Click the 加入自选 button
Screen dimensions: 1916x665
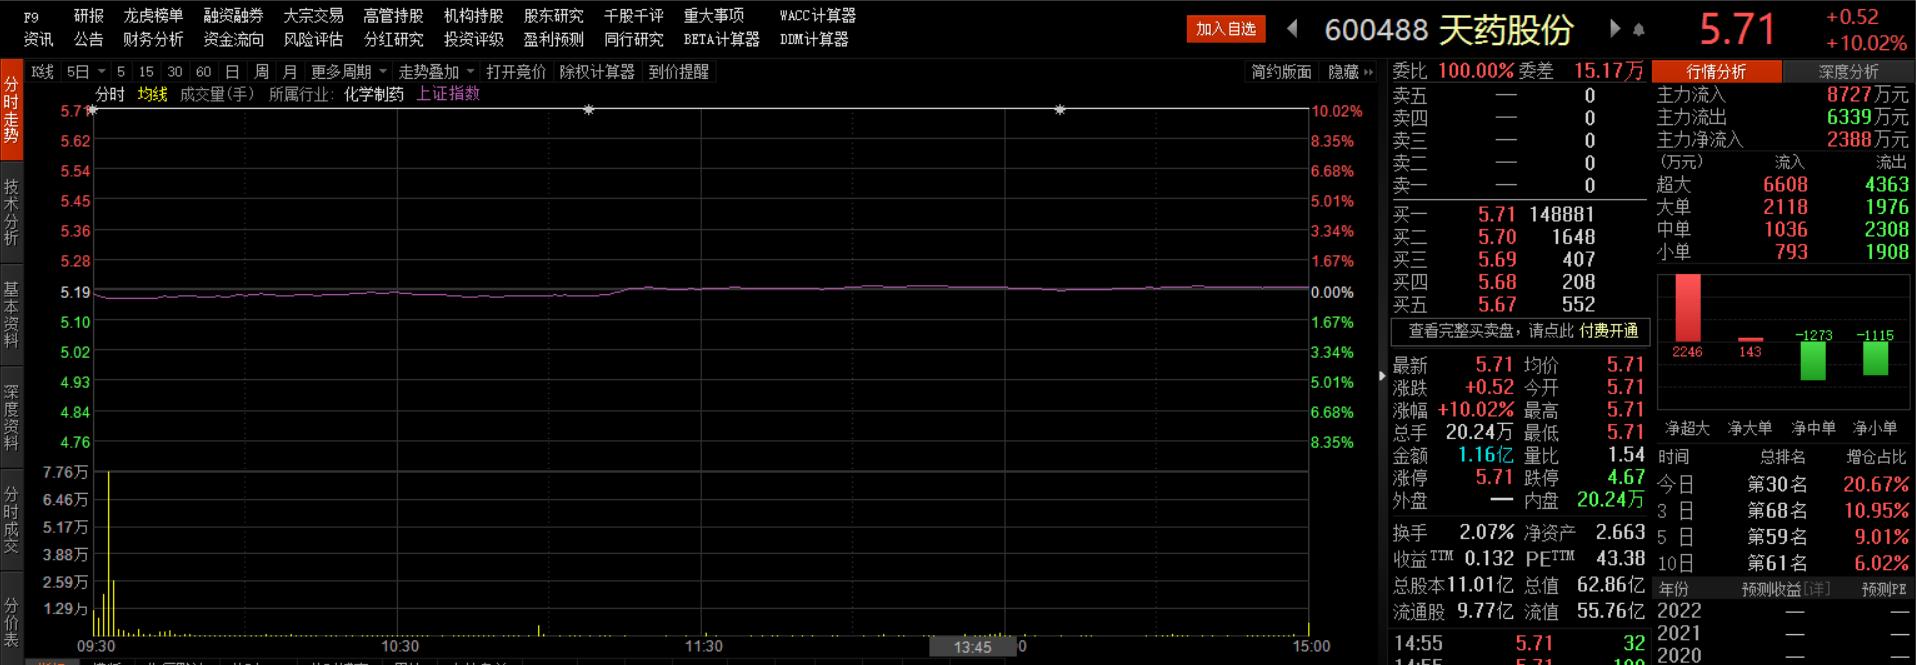click(x=1226, y=29)
